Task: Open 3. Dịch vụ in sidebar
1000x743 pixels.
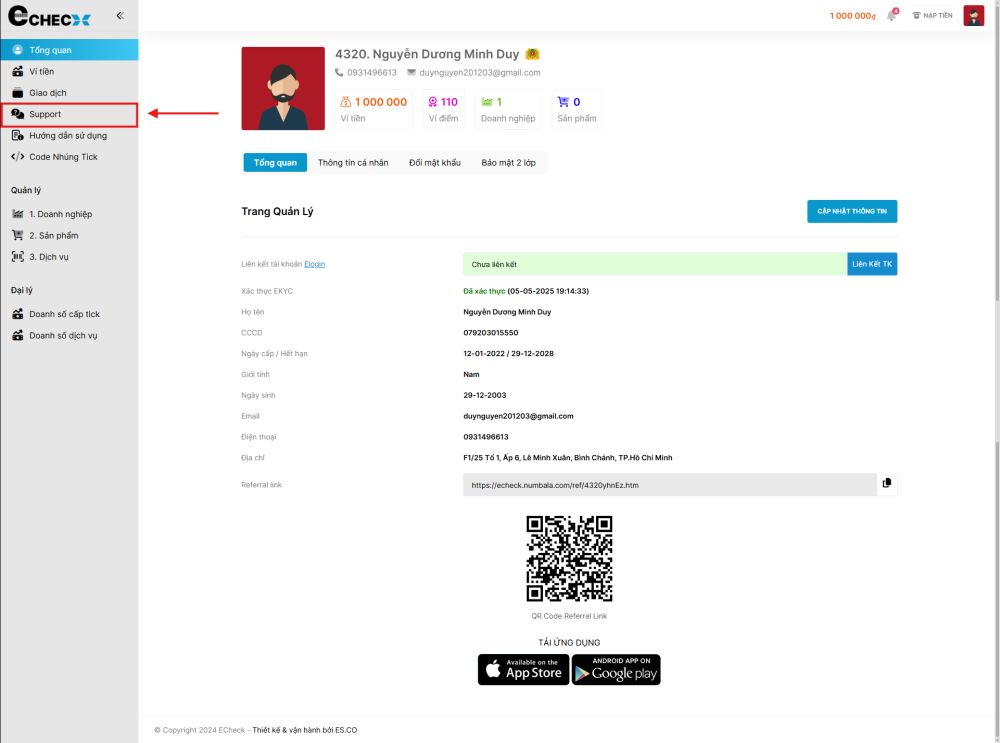Action: coord(49,257)
